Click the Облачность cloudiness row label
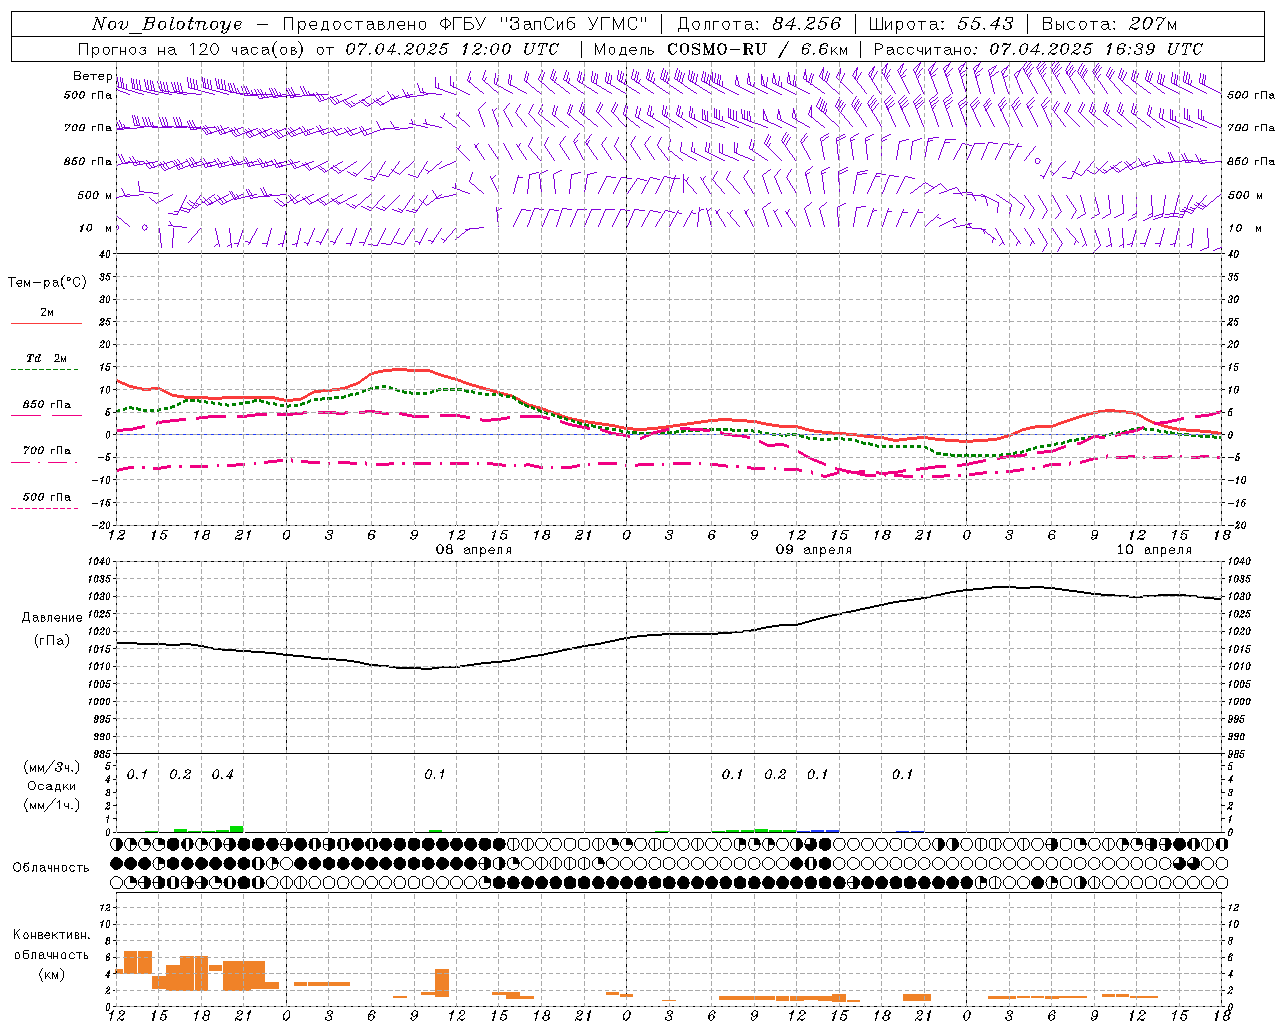Screen dimensions: 1280x1024 click(51, 868)
